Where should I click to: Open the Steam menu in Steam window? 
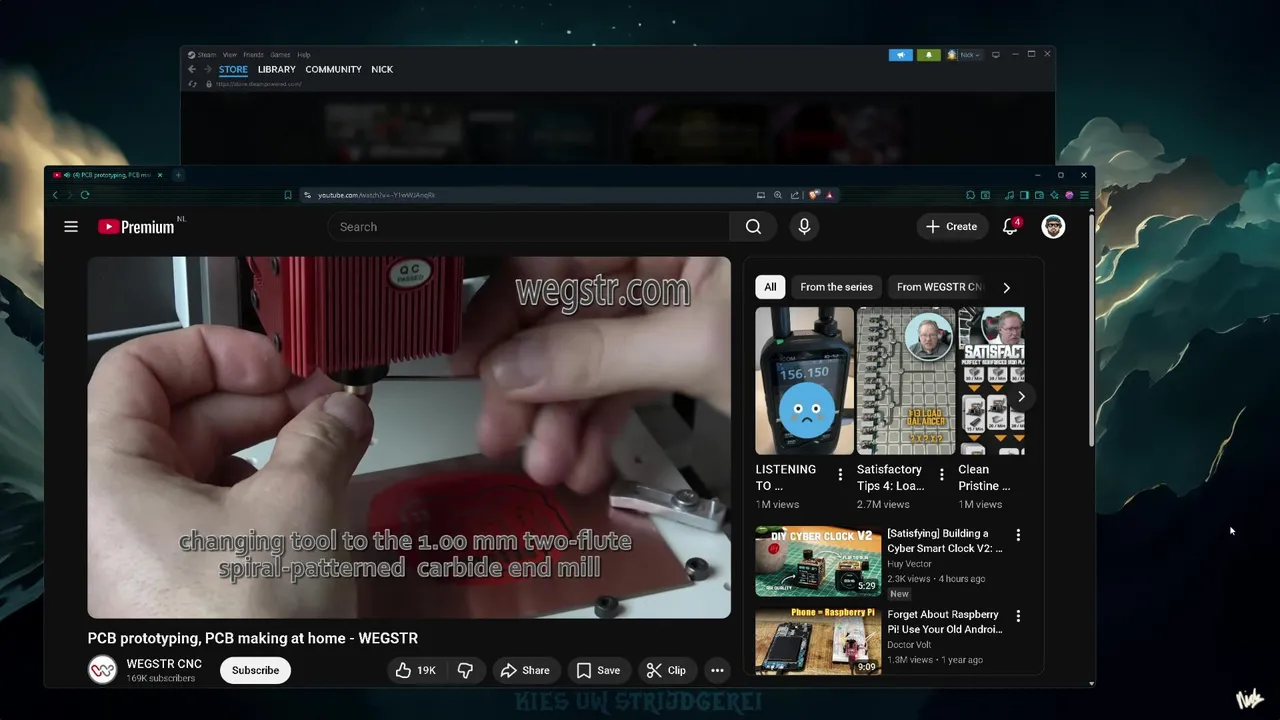(x=206, y=55)
